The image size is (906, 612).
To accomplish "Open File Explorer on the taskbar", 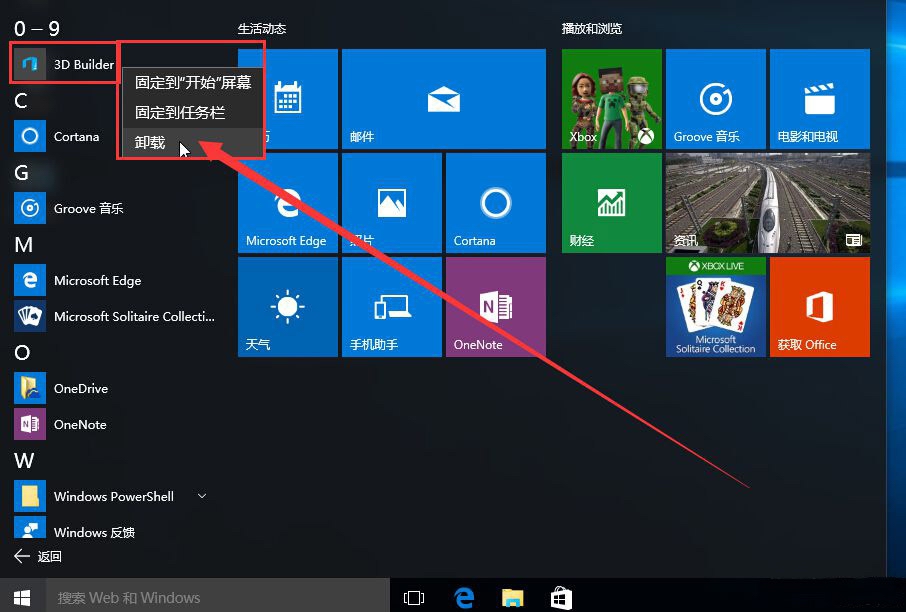I will [513, 598].
